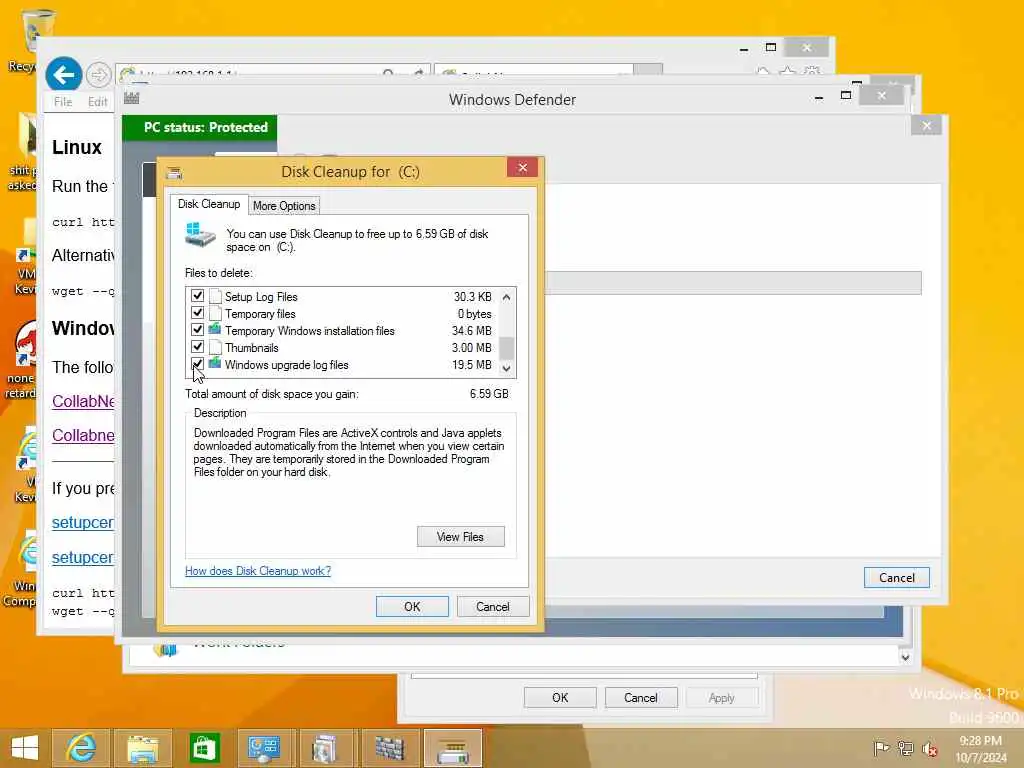Minimize the Windows Defender window

(819, 97)
